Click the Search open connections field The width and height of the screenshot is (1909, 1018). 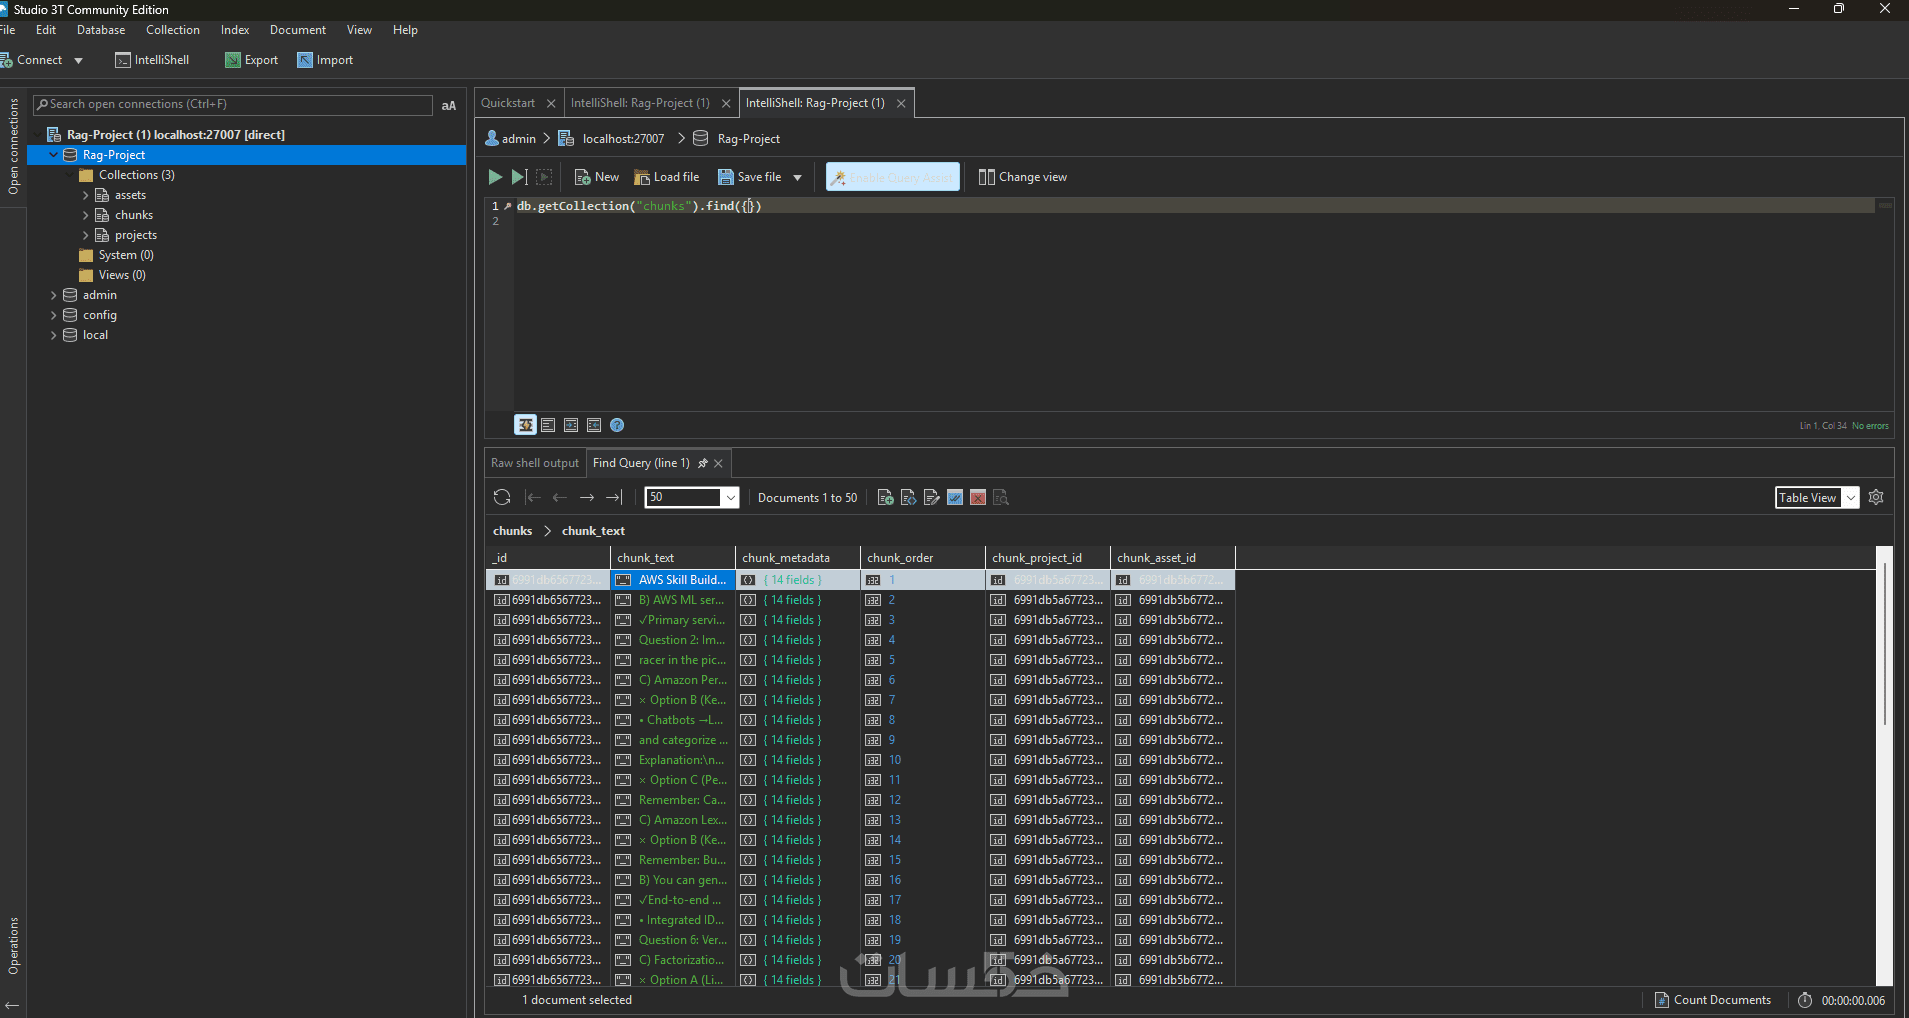[x=235, y=104]
